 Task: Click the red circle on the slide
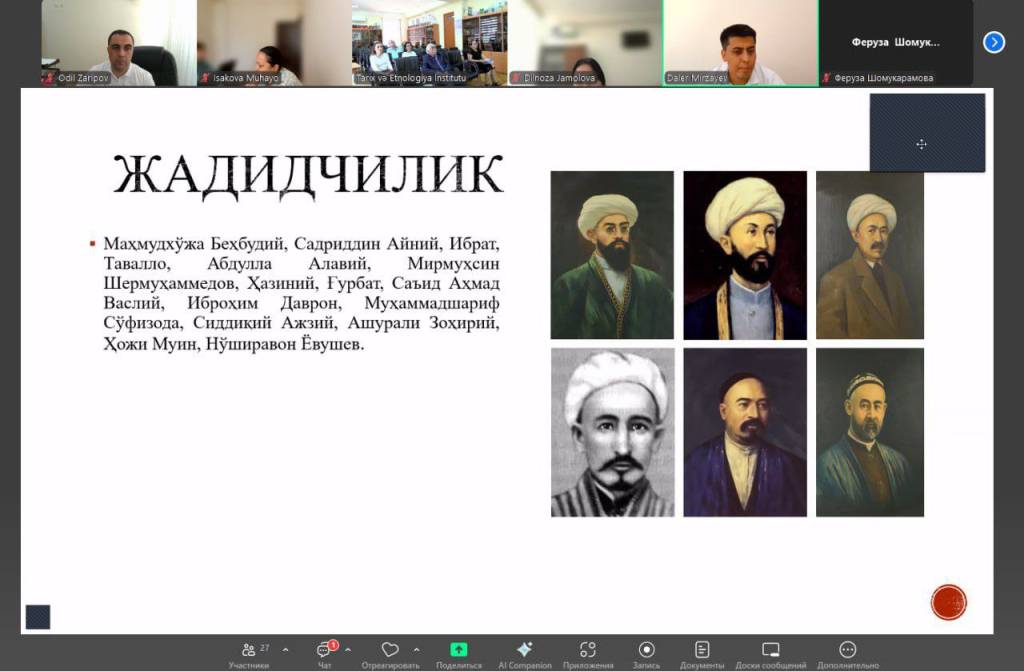948,602
